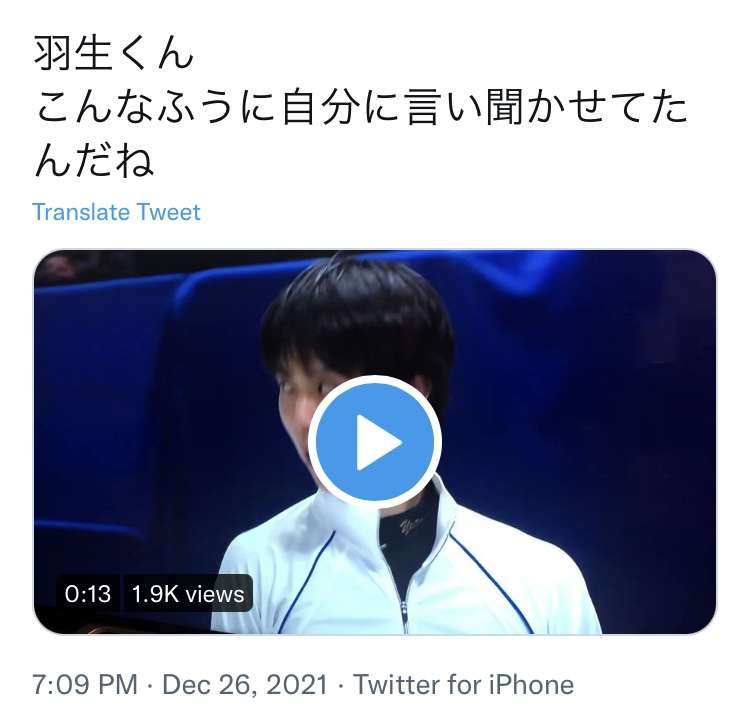750x718 pixels.
Task: Tap the tweet line starting with こんなふうに
Action: [x=361, y=108]
